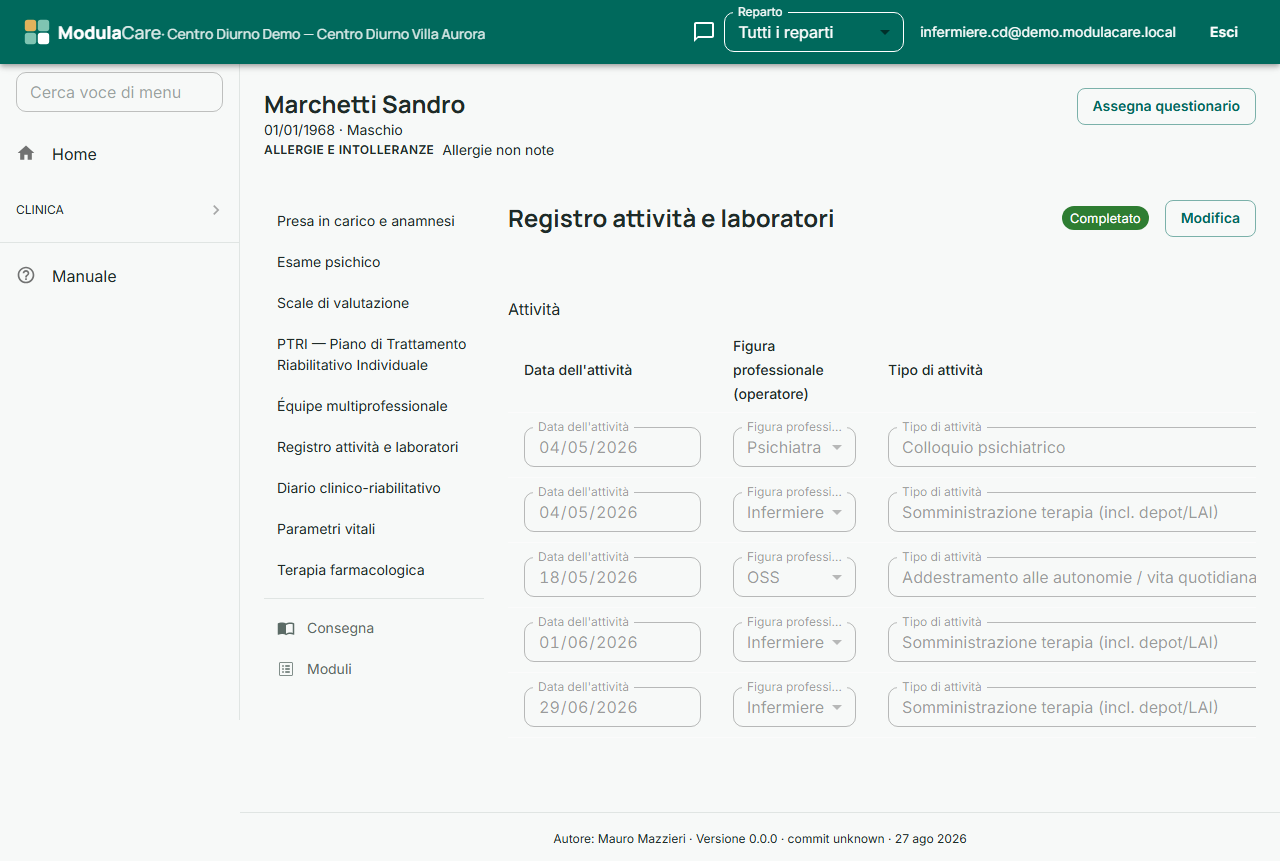Go to Terapia farmacologica section
Image resolution: width=1280 pixels, height=861 pixels.
point(351,570)
